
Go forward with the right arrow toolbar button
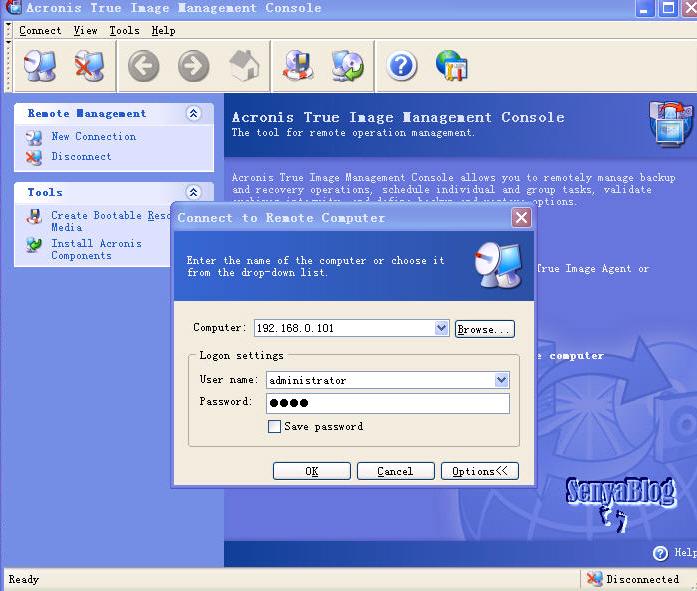coord(194,66)
